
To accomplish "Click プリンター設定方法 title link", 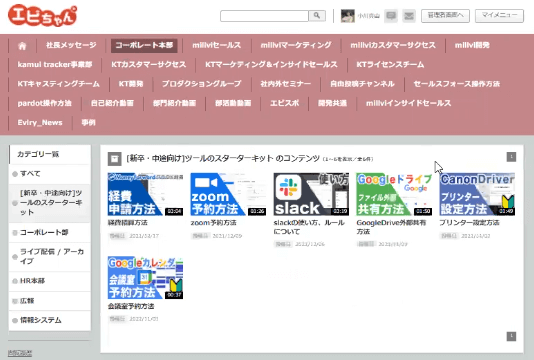I will click(x=469, y=223).
